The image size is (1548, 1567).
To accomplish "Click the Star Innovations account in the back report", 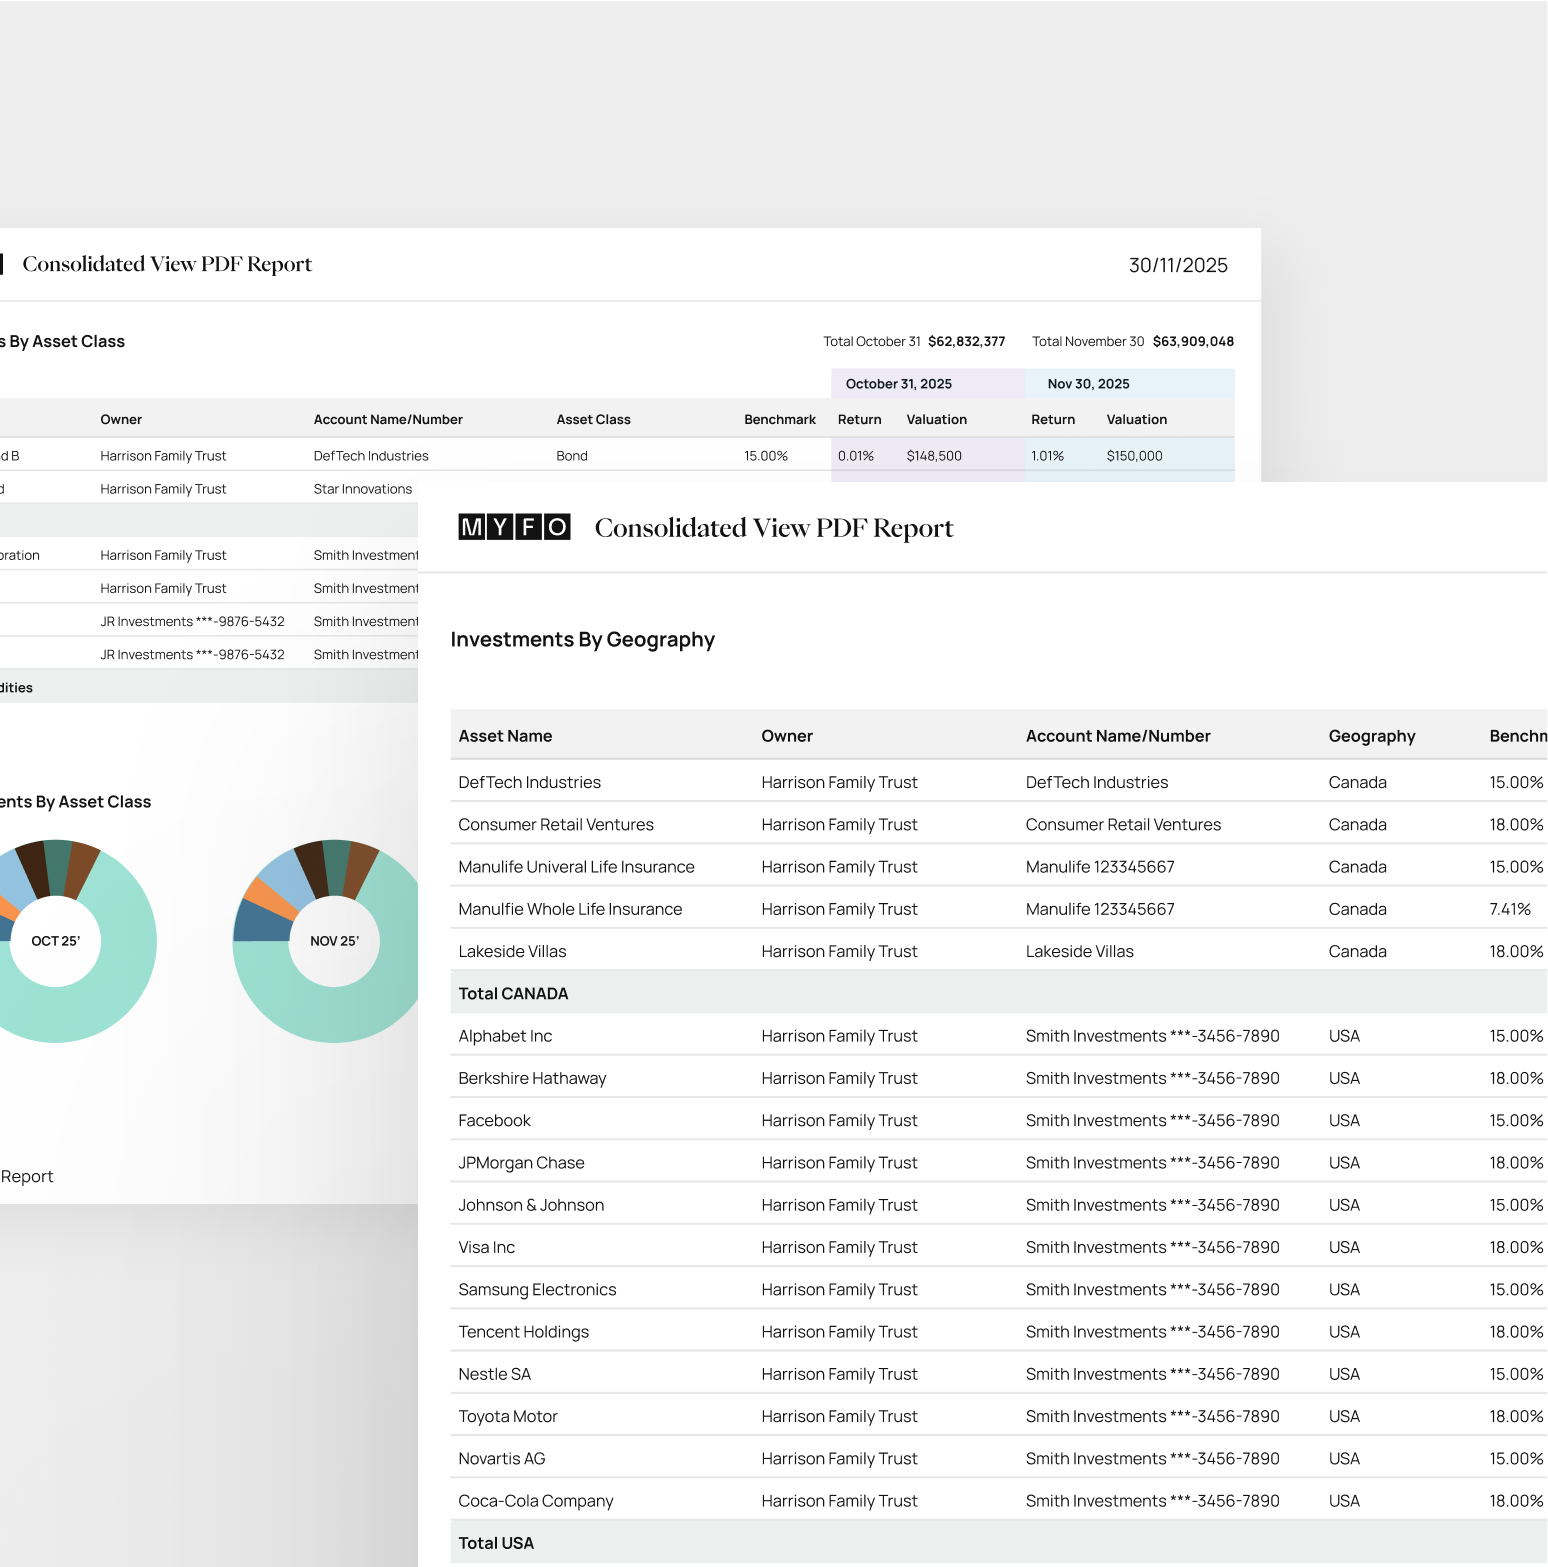I will [x=362, y=489].
